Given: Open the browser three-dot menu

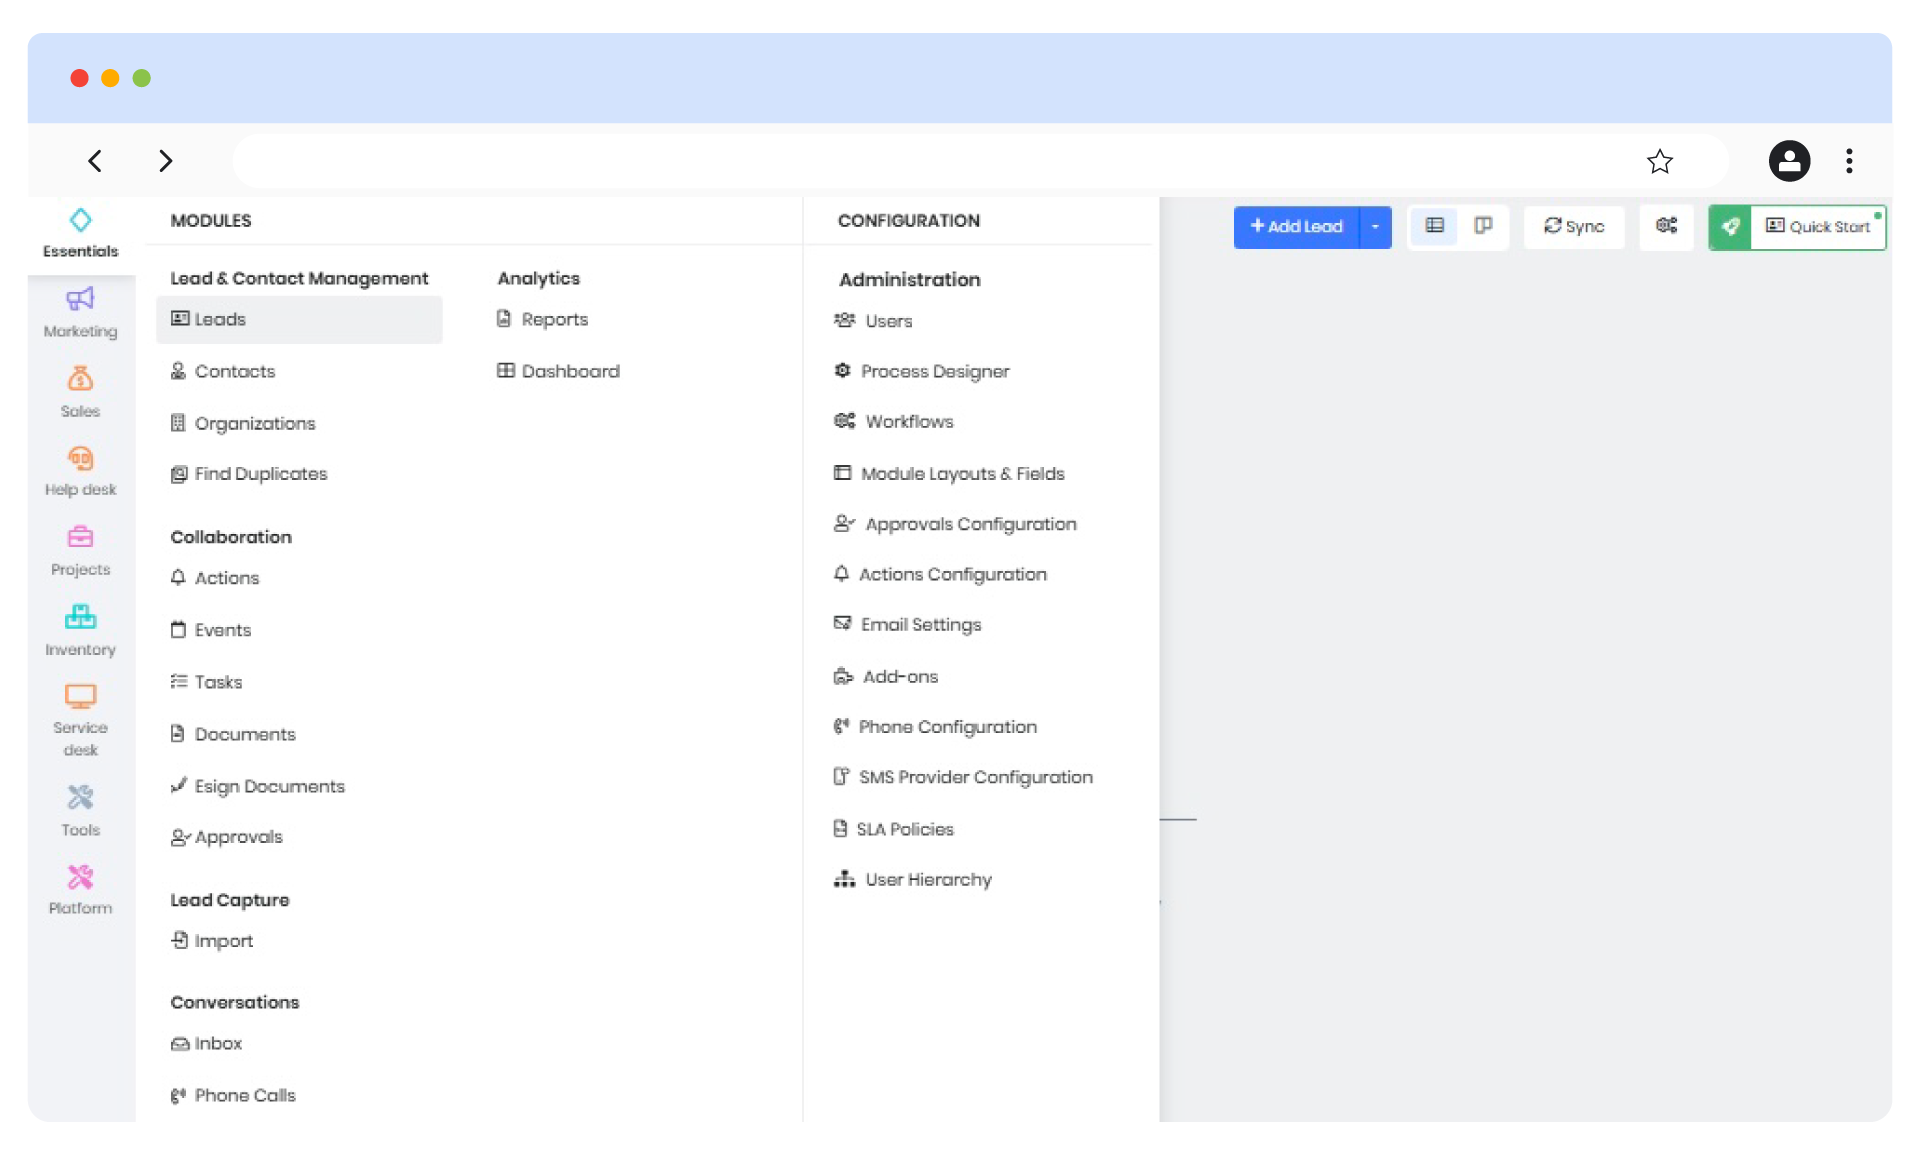Looking at the screenshot, I should click(x=1849, y=161).
